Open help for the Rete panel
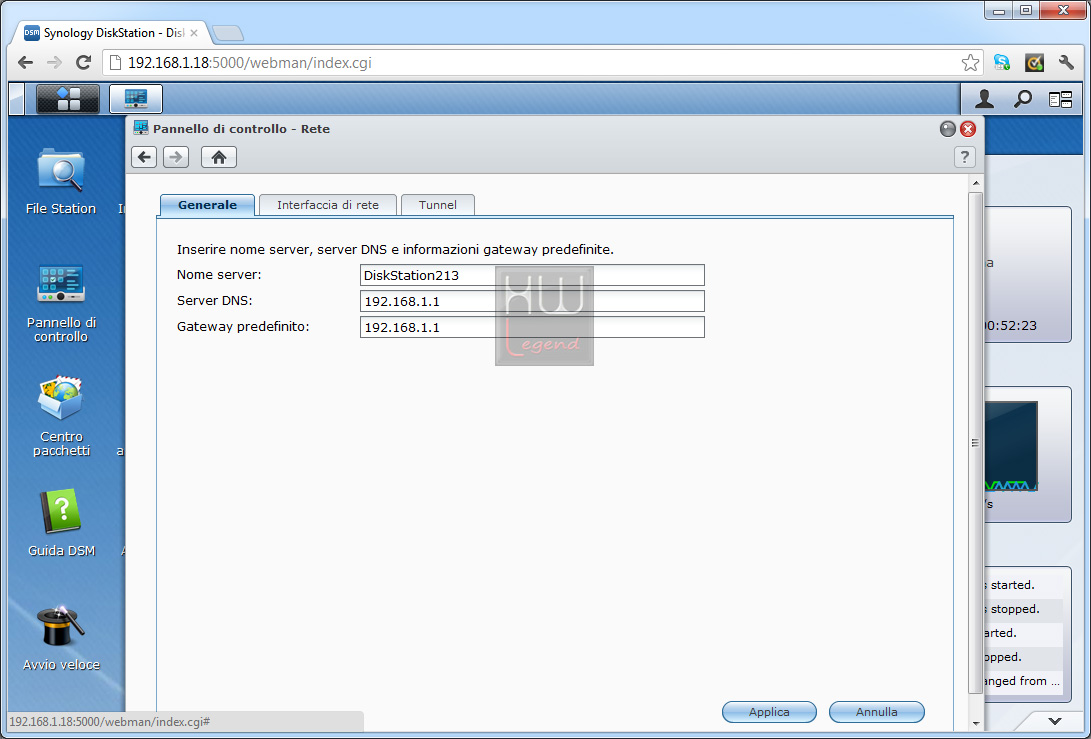This screenshot has width=1091, height=739. [x=964, y=157]
